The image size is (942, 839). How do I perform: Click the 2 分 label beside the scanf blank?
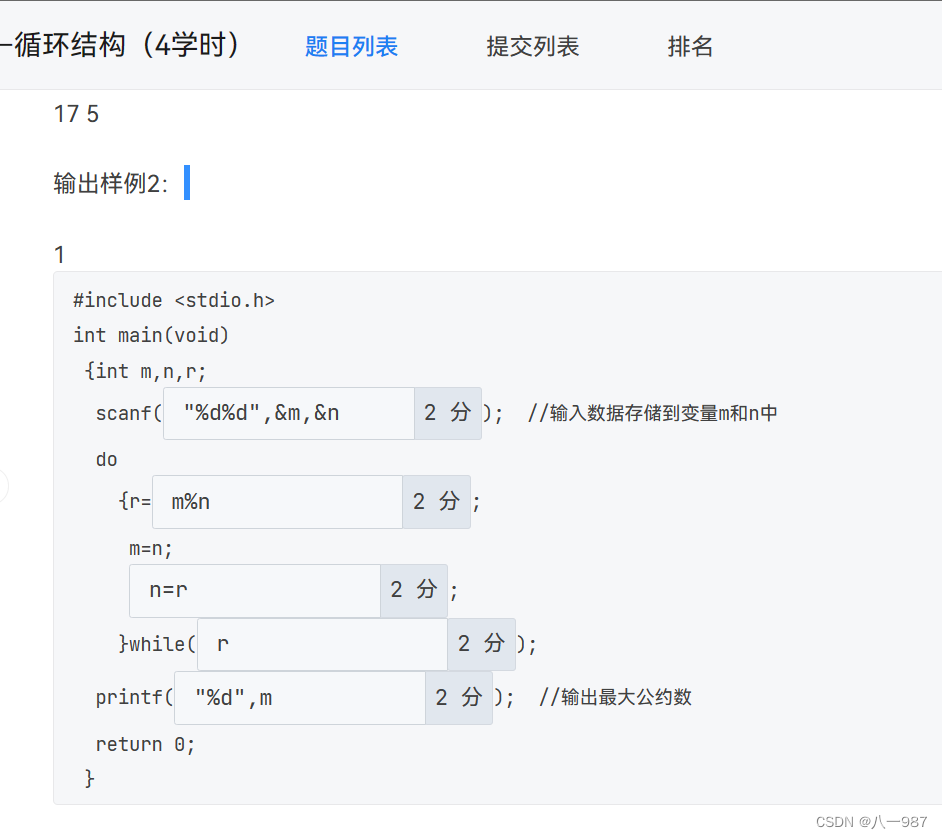click(447, 413)
